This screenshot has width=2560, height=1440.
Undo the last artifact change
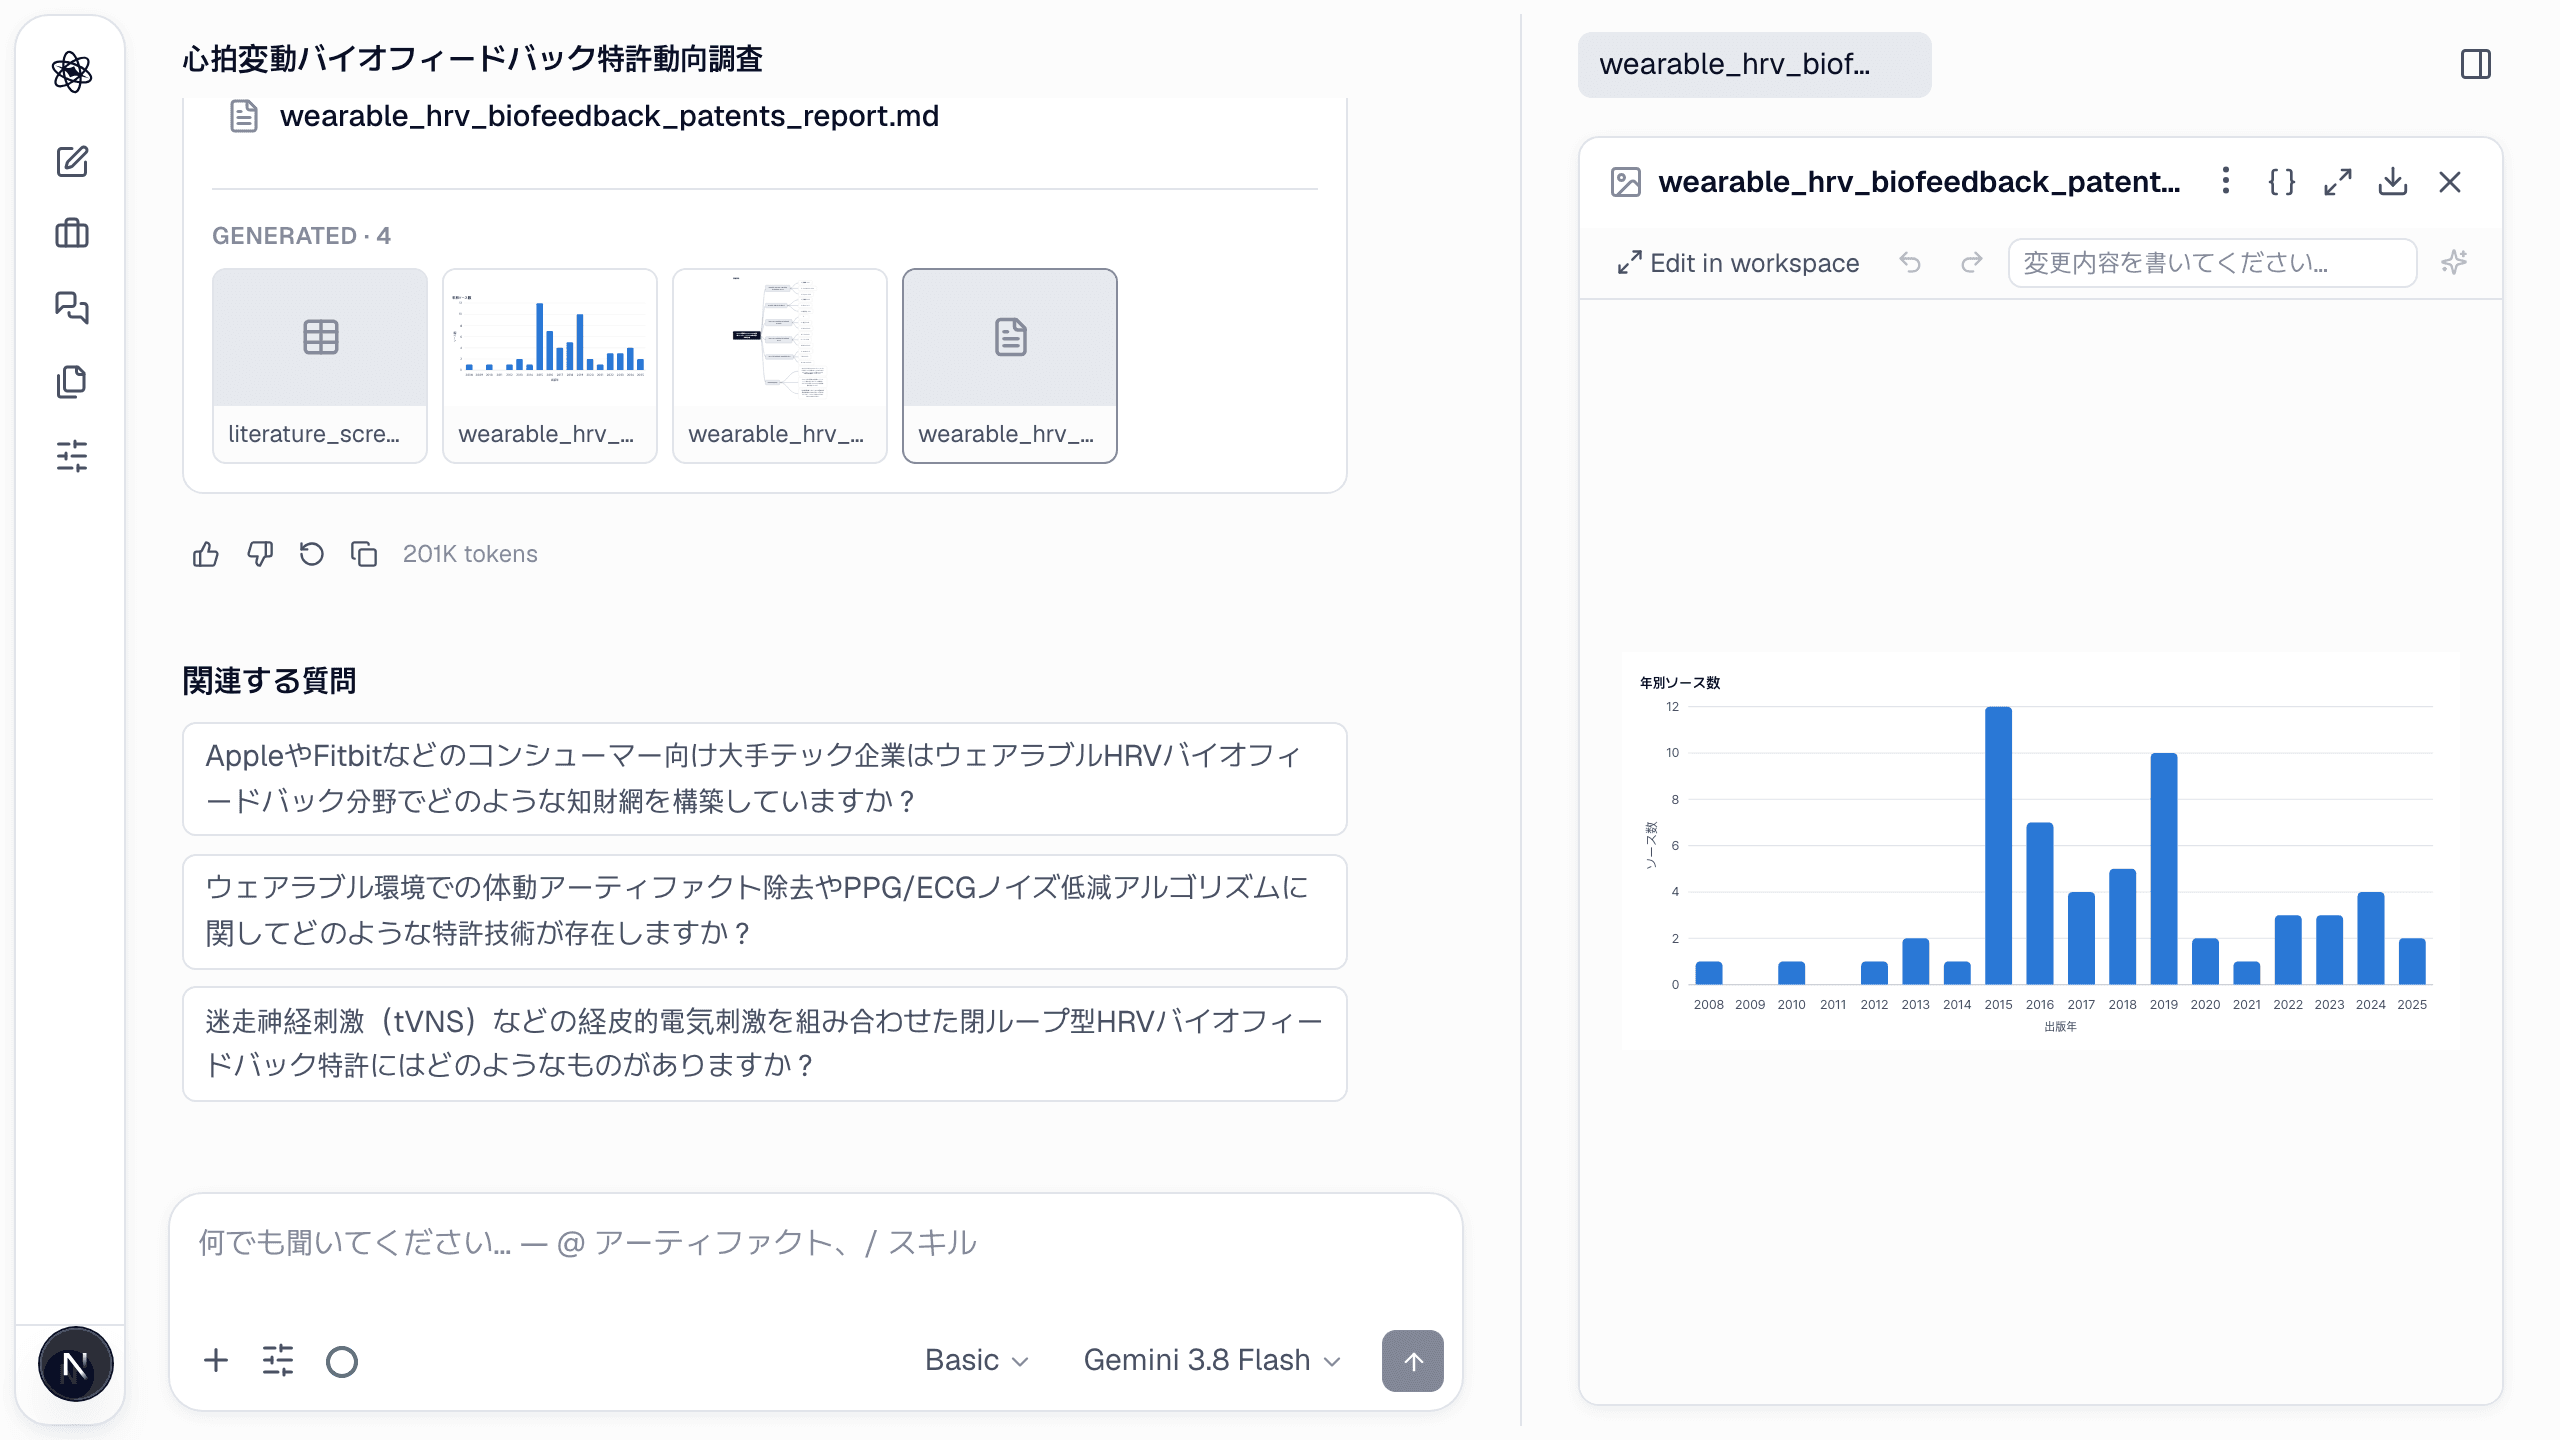click(x=1910, y=263)
